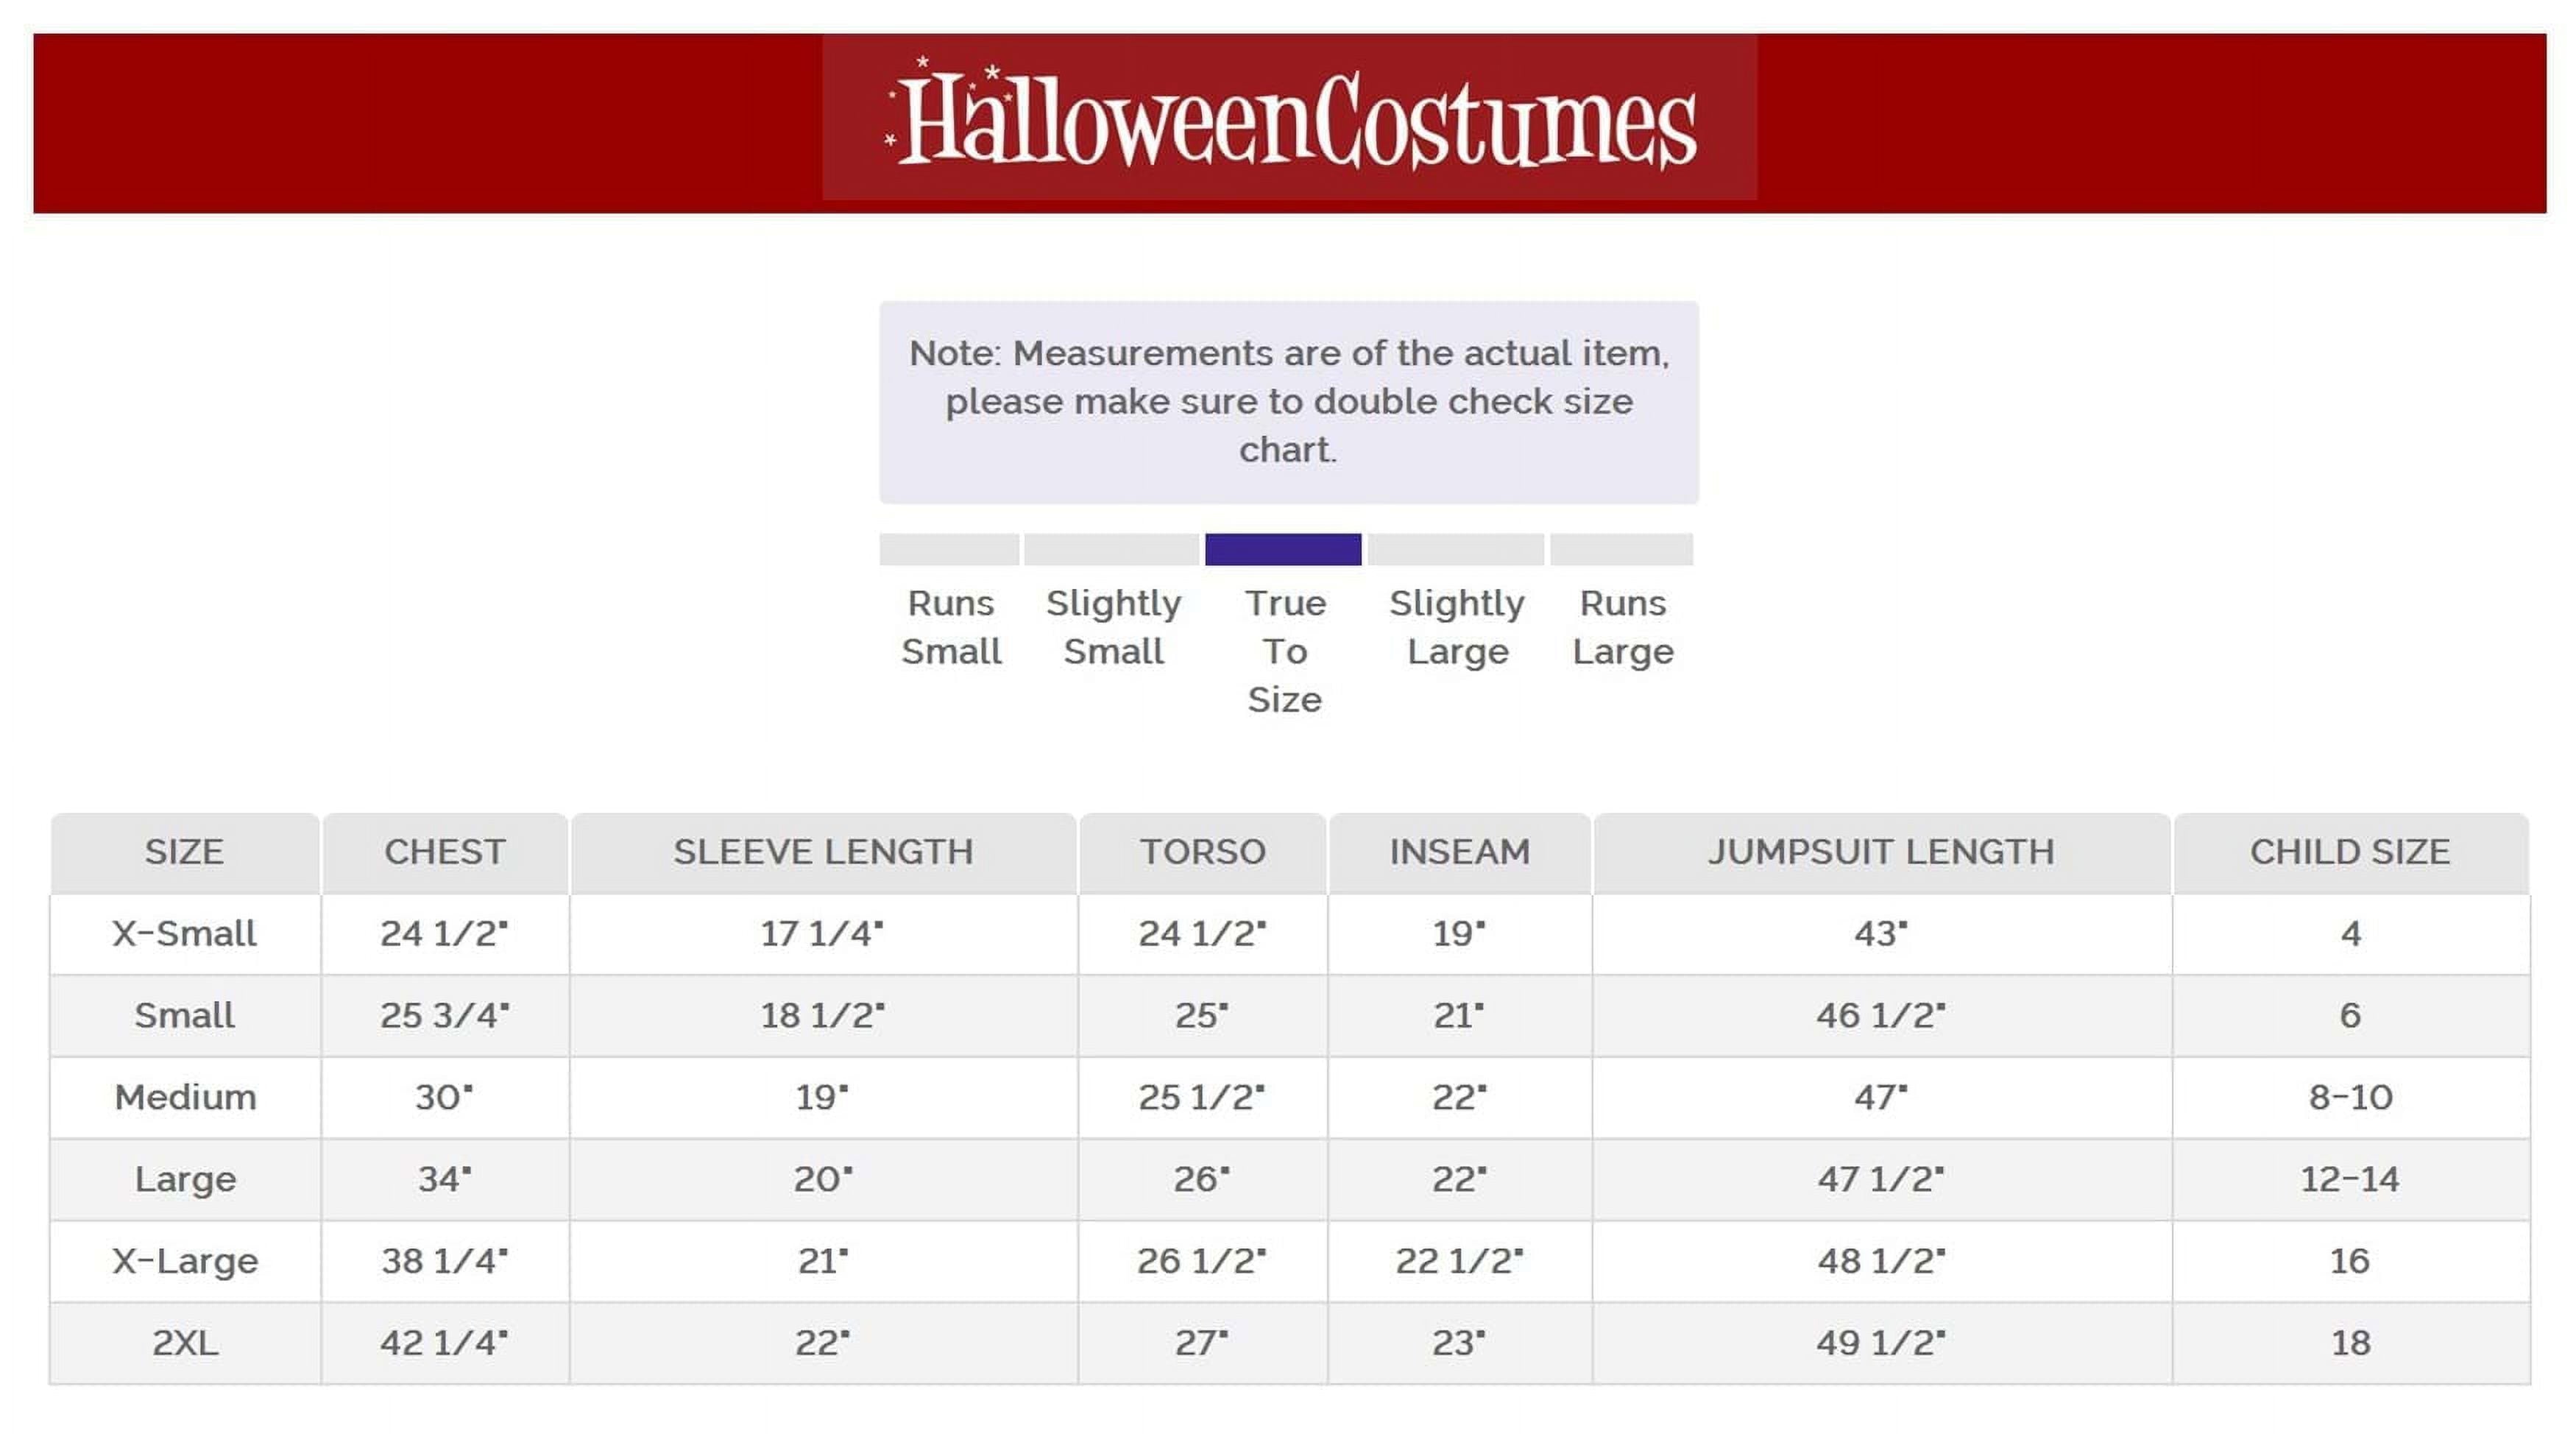Viewport: 2576px width, 1434px height.
Task: Click the SLEEVE LENGTH column header
Action: point(823,853)
